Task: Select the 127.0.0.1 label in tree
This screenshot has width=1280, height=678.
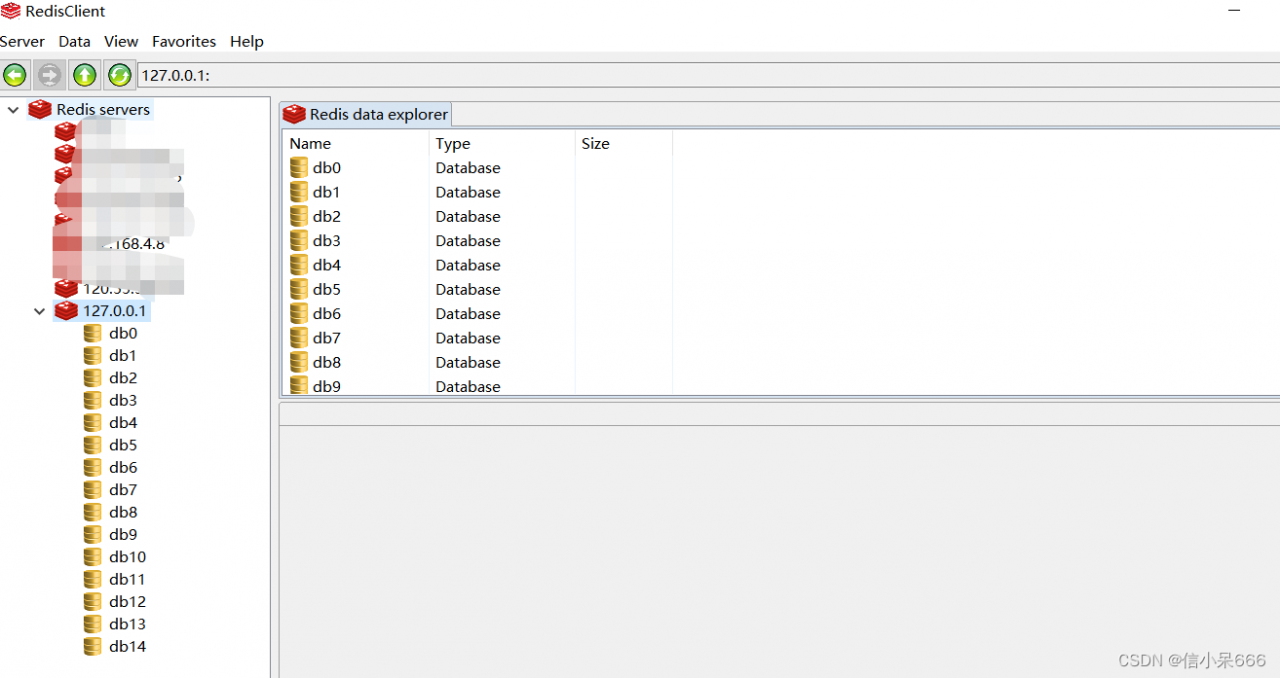Action: [115, 311]
